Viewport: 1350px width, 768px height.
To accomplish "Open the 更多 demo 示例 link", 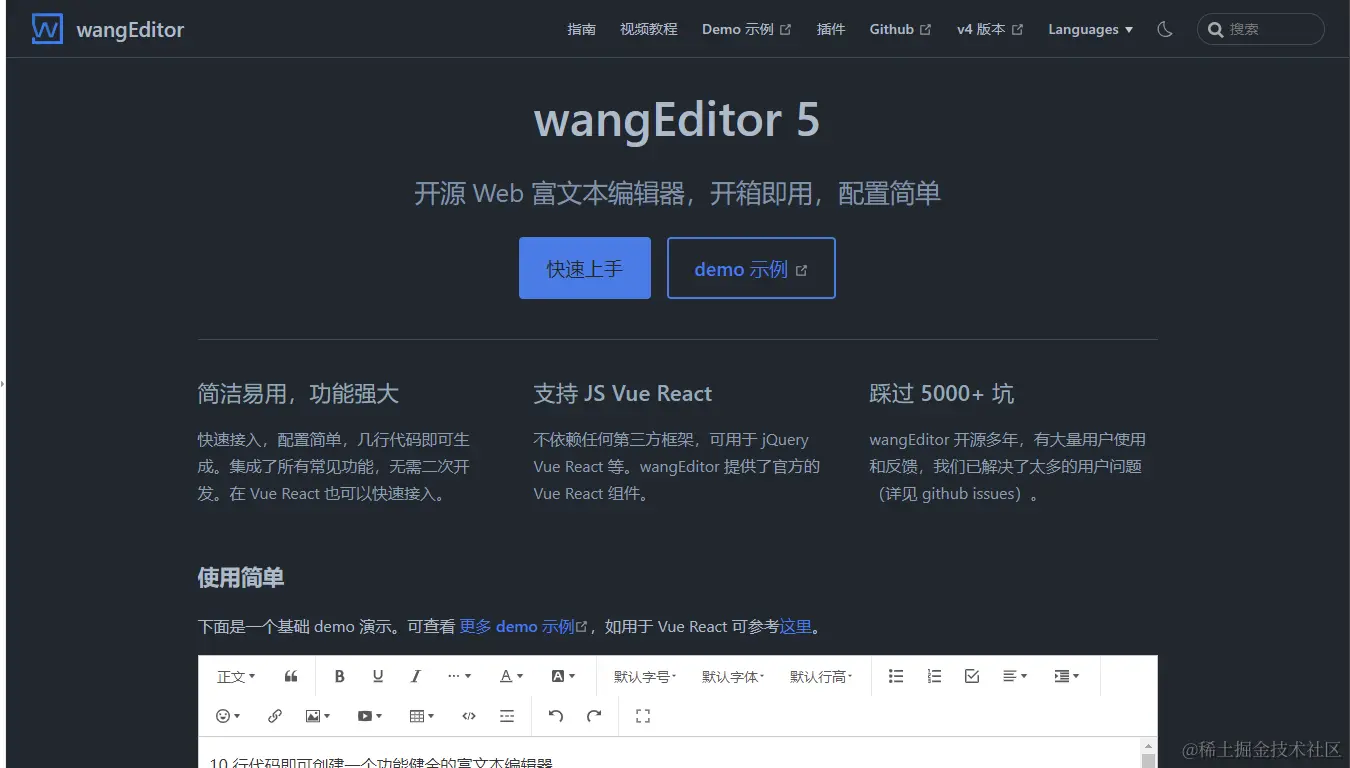I will [523, 627].
